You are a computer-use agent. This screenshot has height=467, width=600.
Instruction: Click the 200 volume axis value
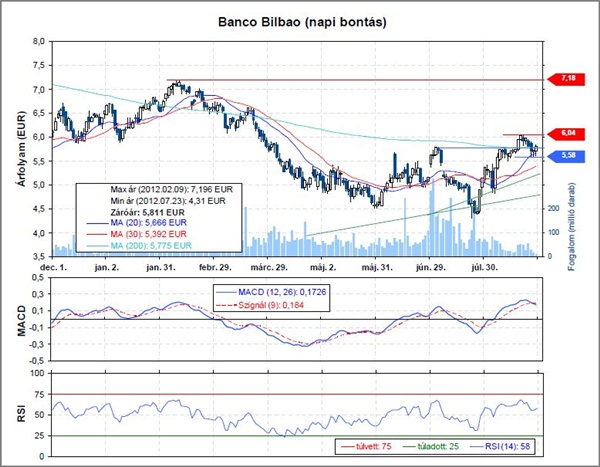[x=553, y=209]
